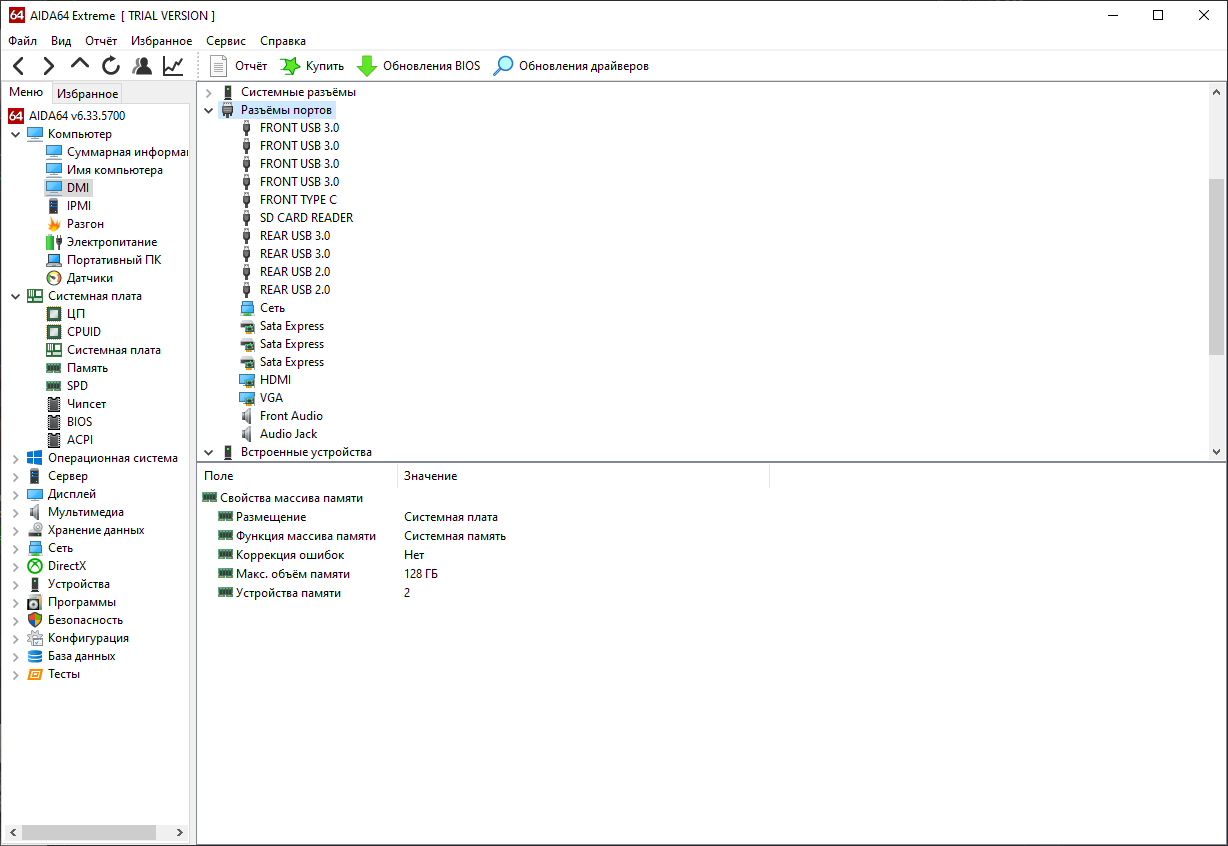Select the Электропитание battery icon

click(54, 242)
